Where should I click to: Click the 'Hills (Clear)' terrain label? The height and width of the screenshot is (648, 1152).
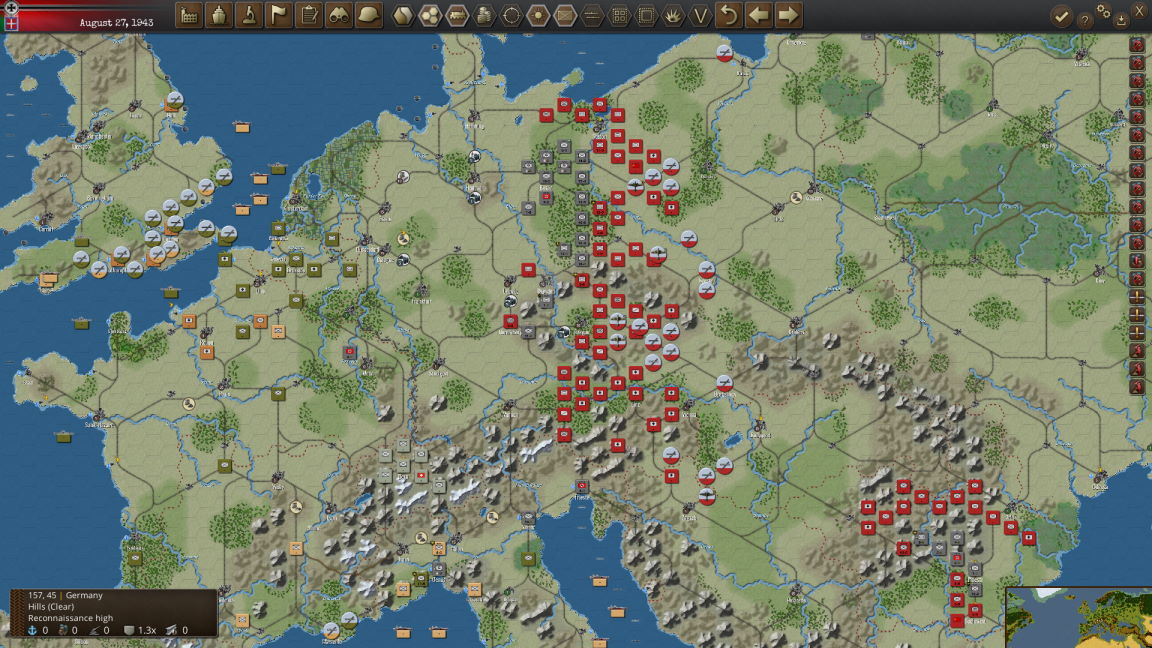tap(51, 607)
